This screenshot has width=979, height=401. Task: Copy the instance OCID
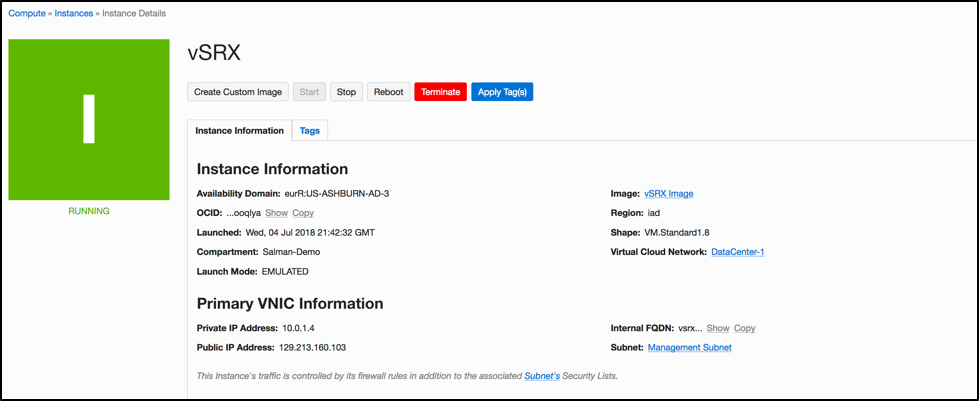(x=303, y=213)
